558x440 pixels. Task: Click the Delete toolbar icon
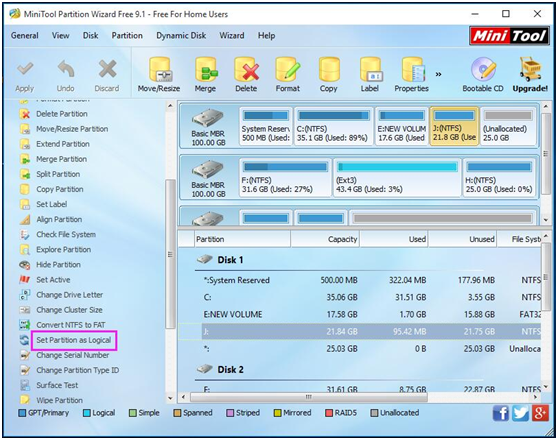pyautogui.click(x=246, y=70)
